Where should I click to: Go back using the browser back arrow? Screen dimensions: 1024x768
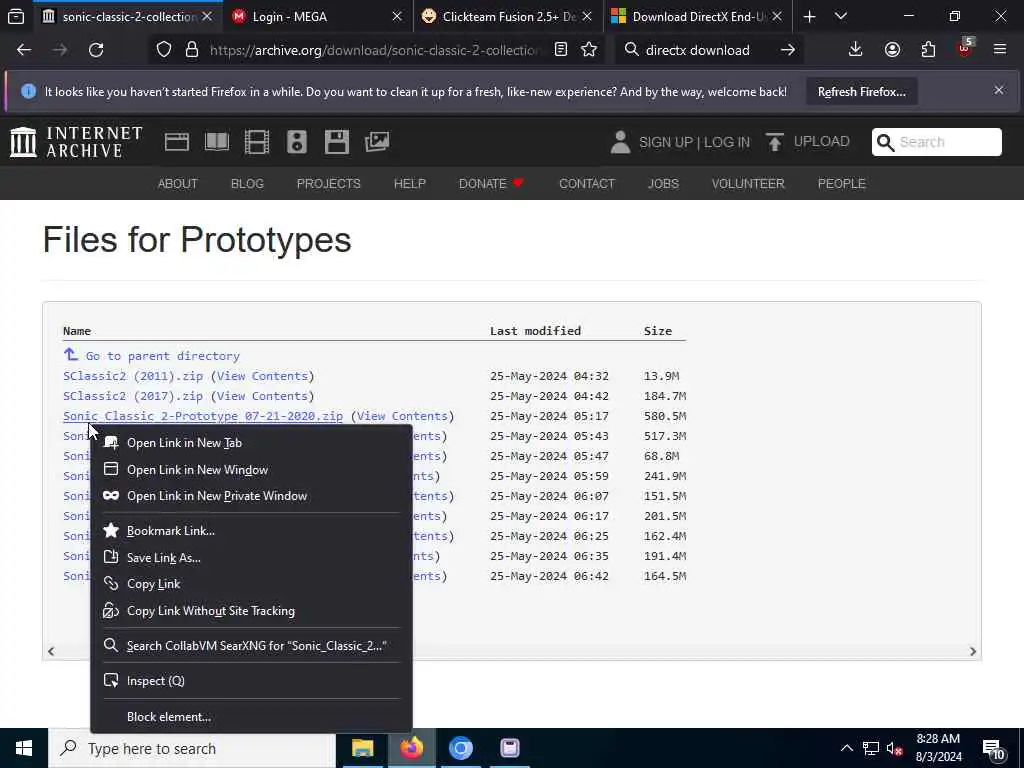click(24, 50)
